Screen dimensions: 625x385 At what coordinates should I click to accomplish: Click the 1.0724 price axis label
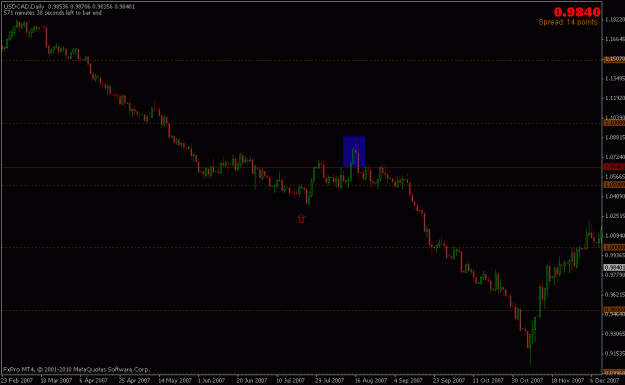tap(615, 157)
